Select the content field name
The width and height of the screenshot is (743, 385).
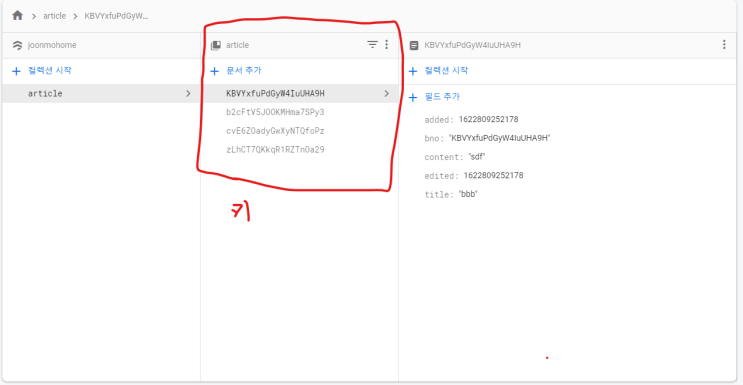(x=444, y=157)
